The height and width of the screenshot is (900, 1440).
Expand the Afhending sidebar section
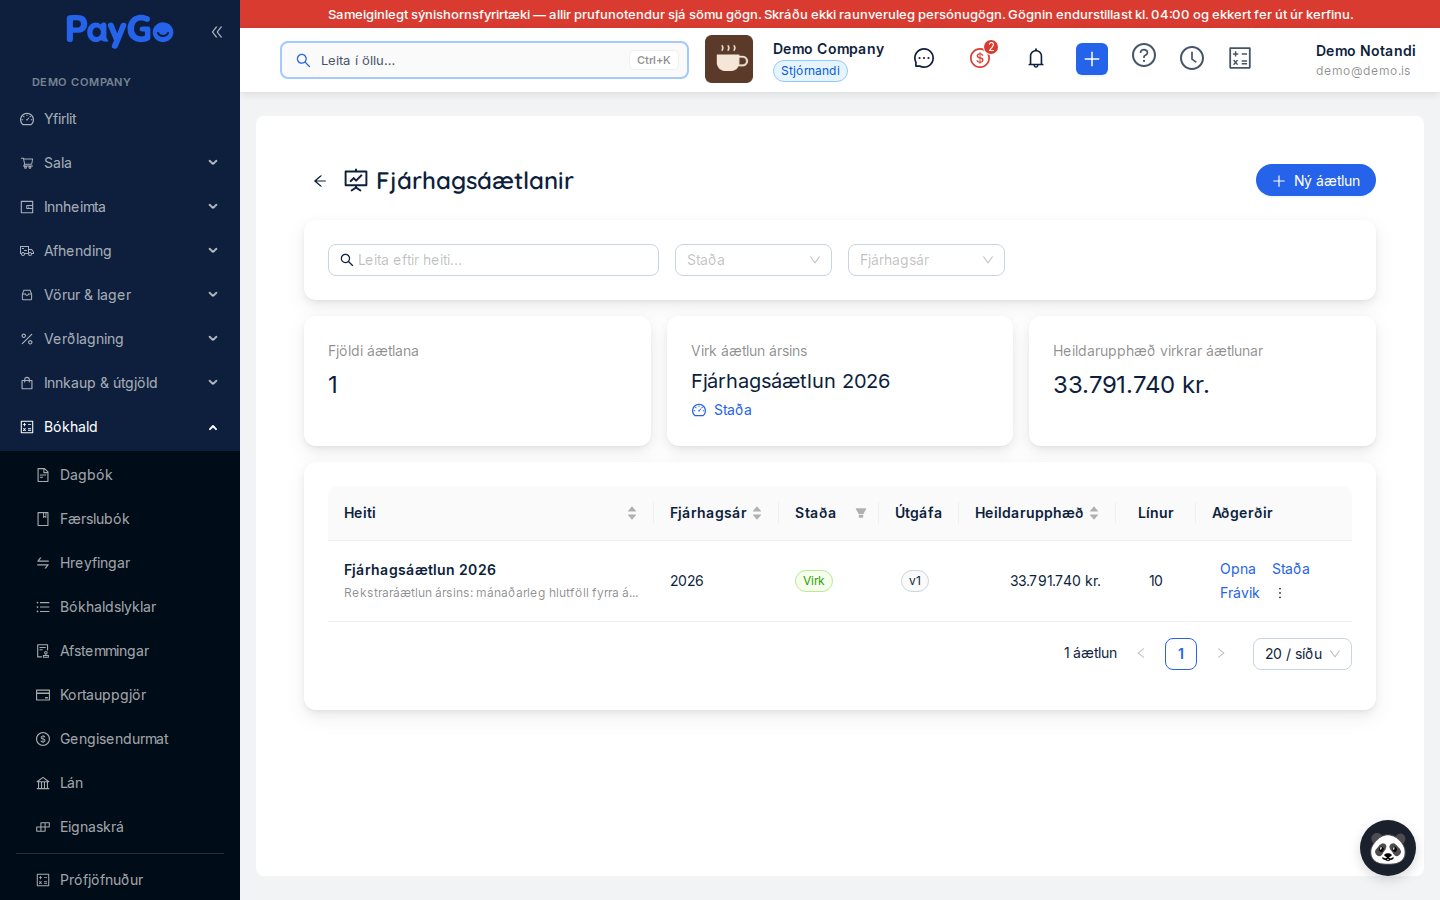point(120,251)
